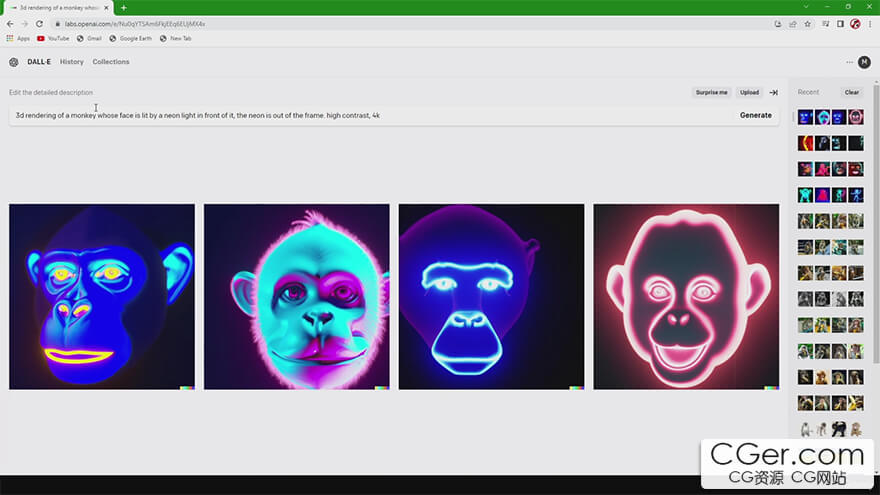The width and height of the screenshot is (880, 495).
Task: Select the blue monkey with yellow lips
Action: coord(102,296)
